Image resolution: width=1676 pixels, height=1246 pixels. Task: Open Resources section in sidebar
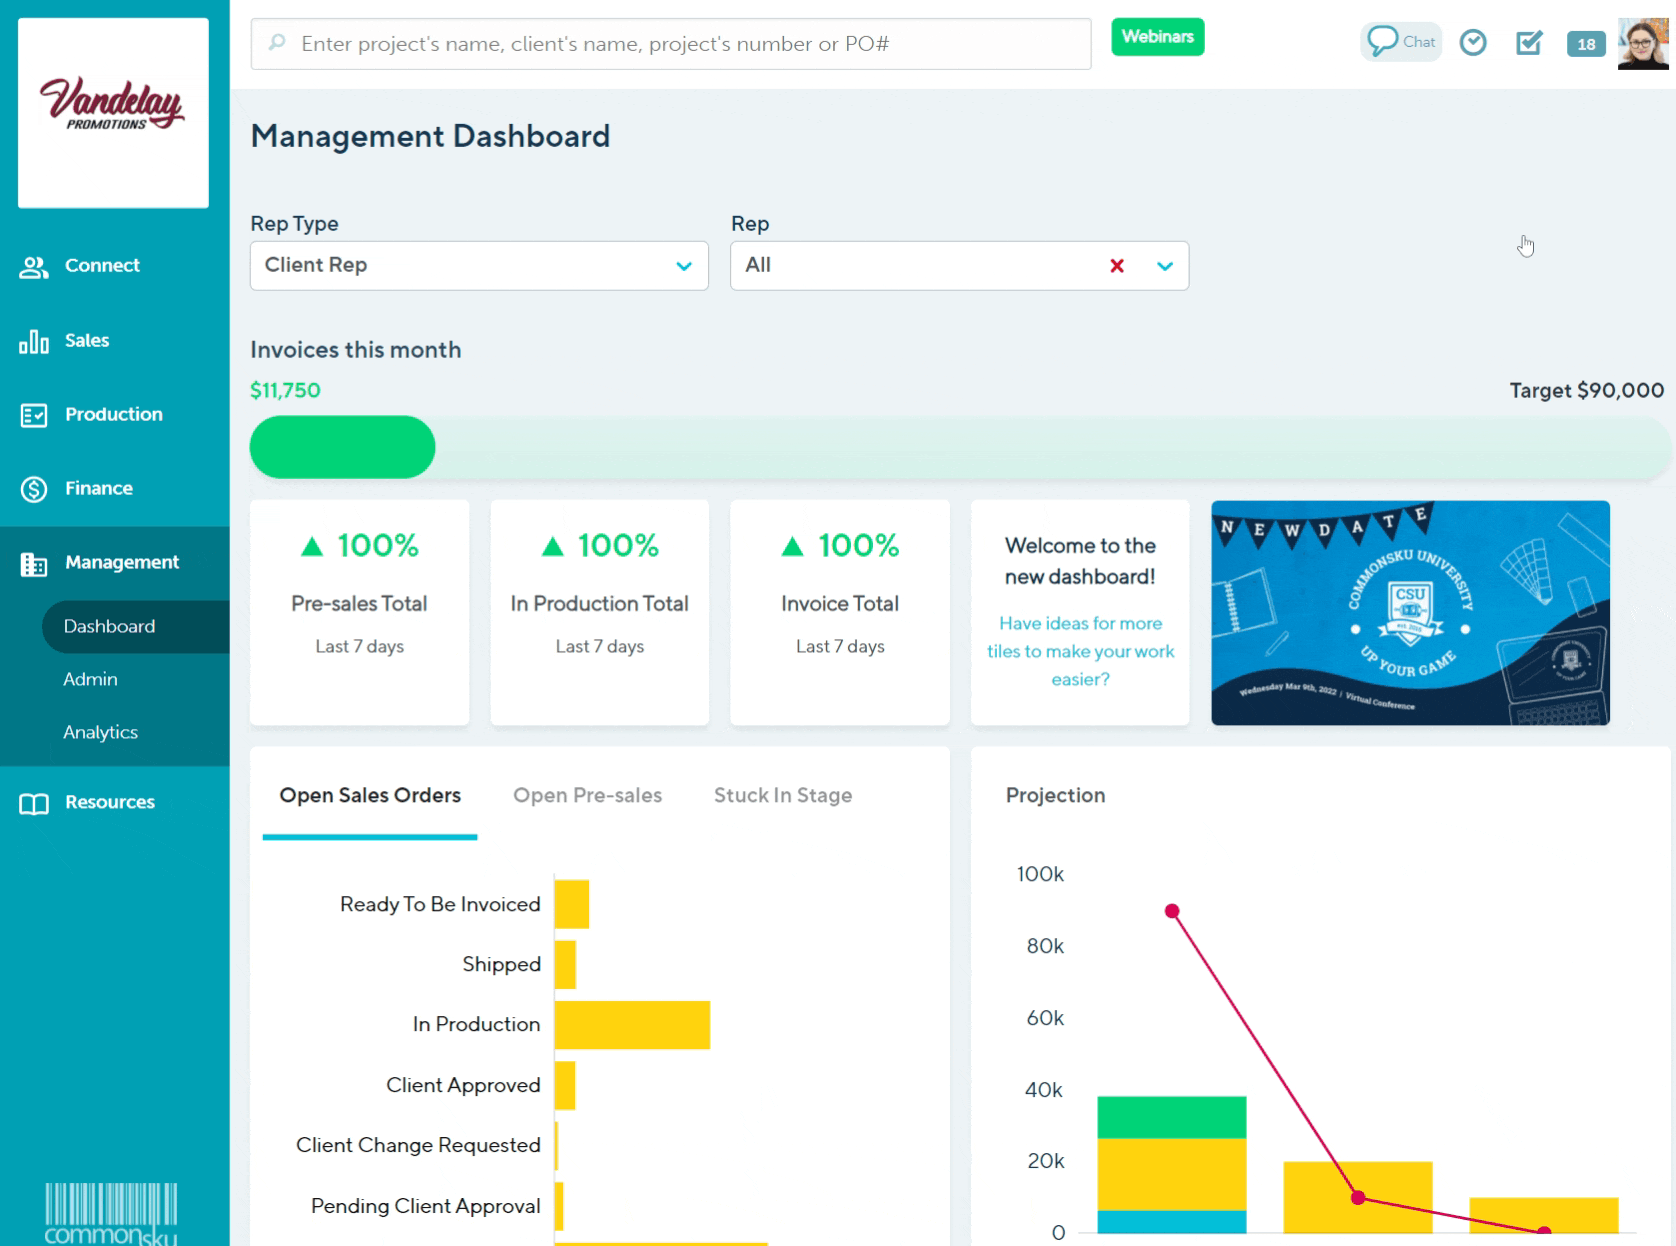(x=109, y=803)
